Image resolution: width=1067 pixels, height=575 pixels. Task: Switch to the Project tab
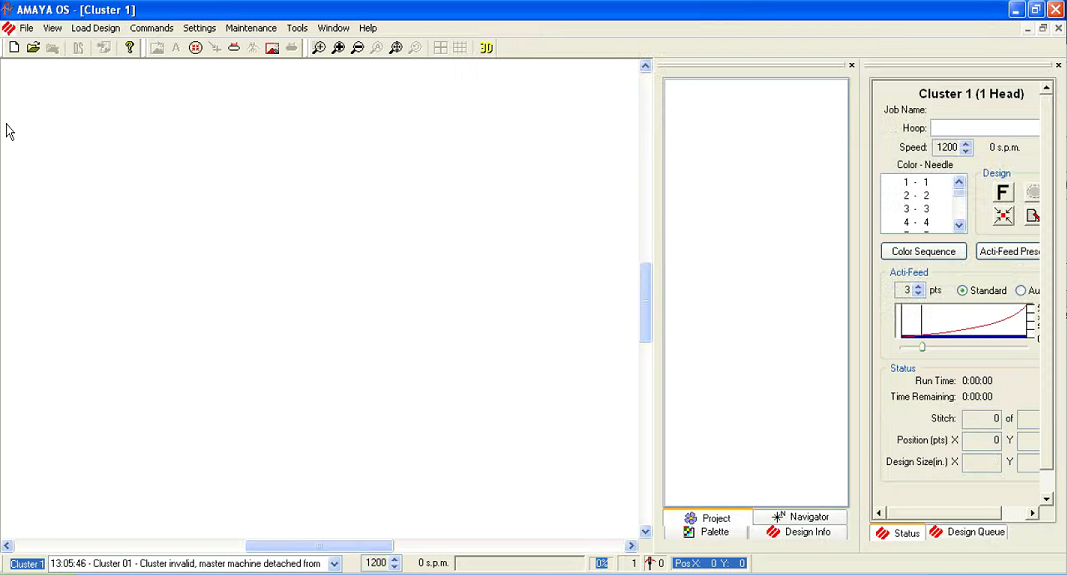(708, 518)
